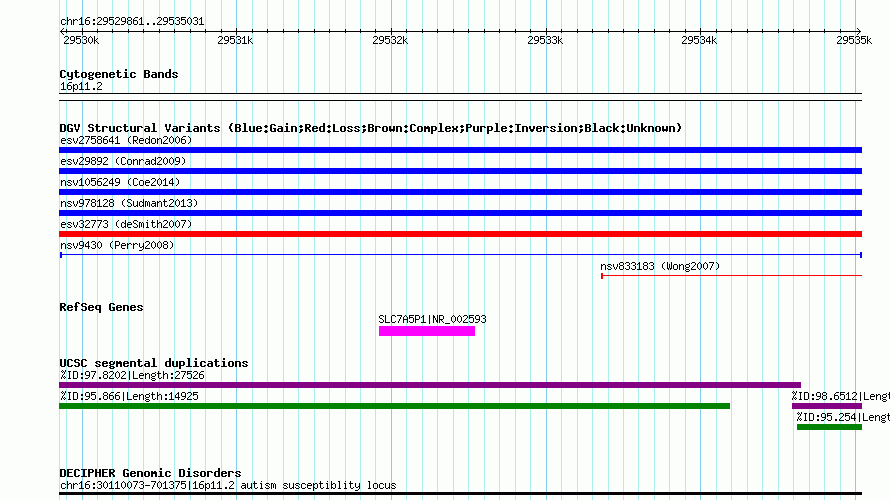This screenshot has height=500, width=890.
Task: Select the SLC7A5P1|NR_002593 gene label
Action: (x=433, y=320)
